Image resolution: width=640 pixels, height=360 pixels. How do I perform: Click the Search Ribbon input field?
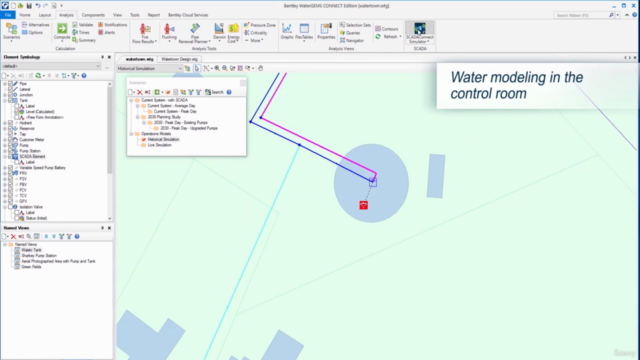[x=581, y=15]
